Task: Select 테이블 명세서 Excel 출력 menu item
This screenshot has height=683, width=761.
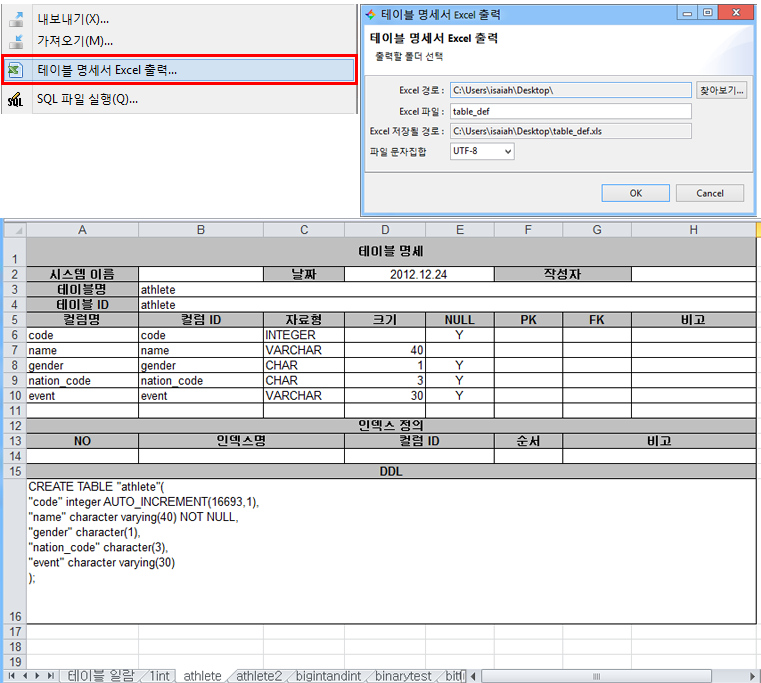Action: point(106,70)
